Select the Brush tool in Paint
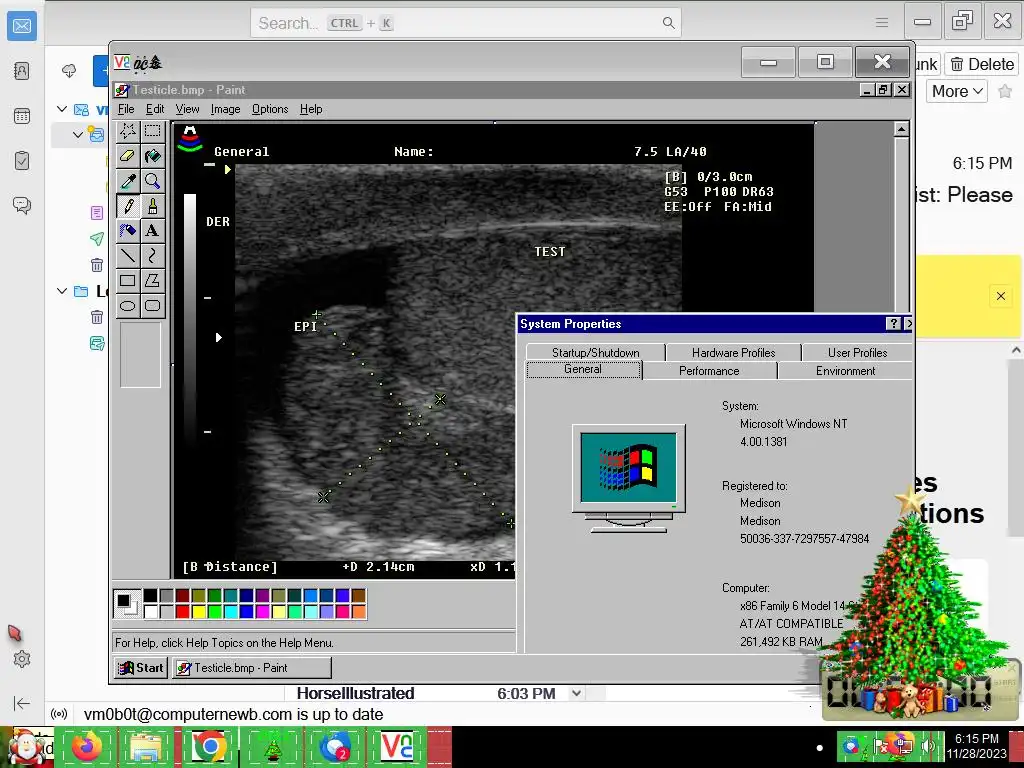This screenshot has height=768, width=1024. coord(153,206)
